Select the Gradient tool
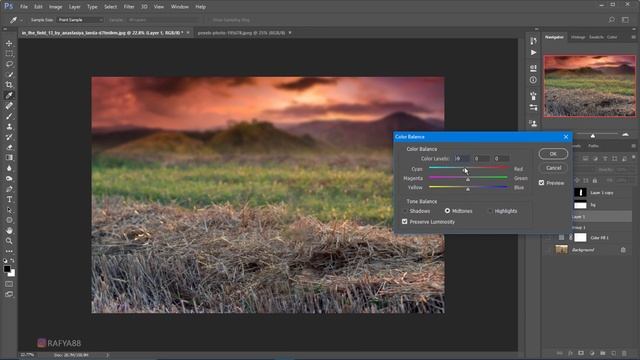Viewport: 640px width, 360px height. 9,158
